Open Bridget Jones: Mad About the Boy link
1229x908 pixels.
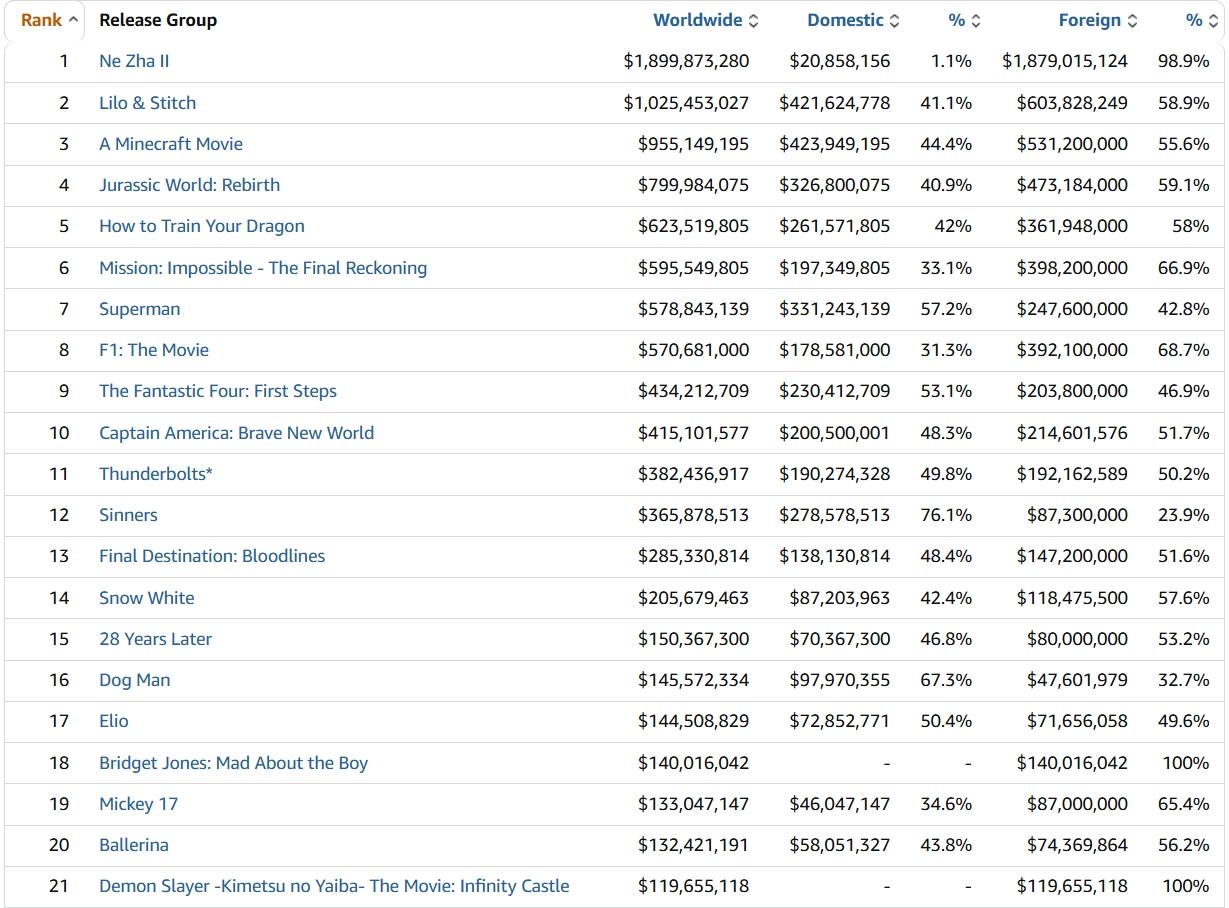(233, 763)
